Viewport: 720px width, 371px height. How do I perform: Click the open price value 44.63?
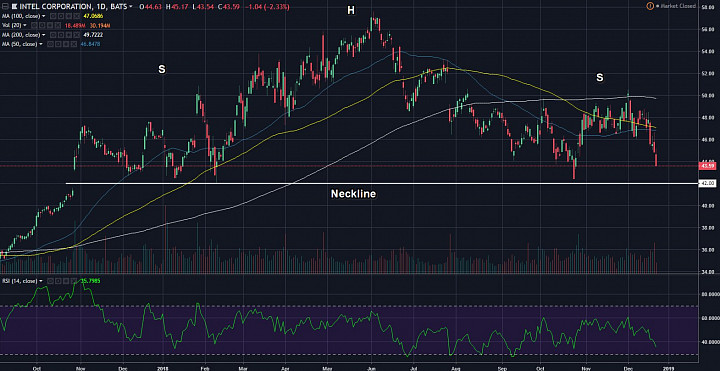[x=153, y=6]
